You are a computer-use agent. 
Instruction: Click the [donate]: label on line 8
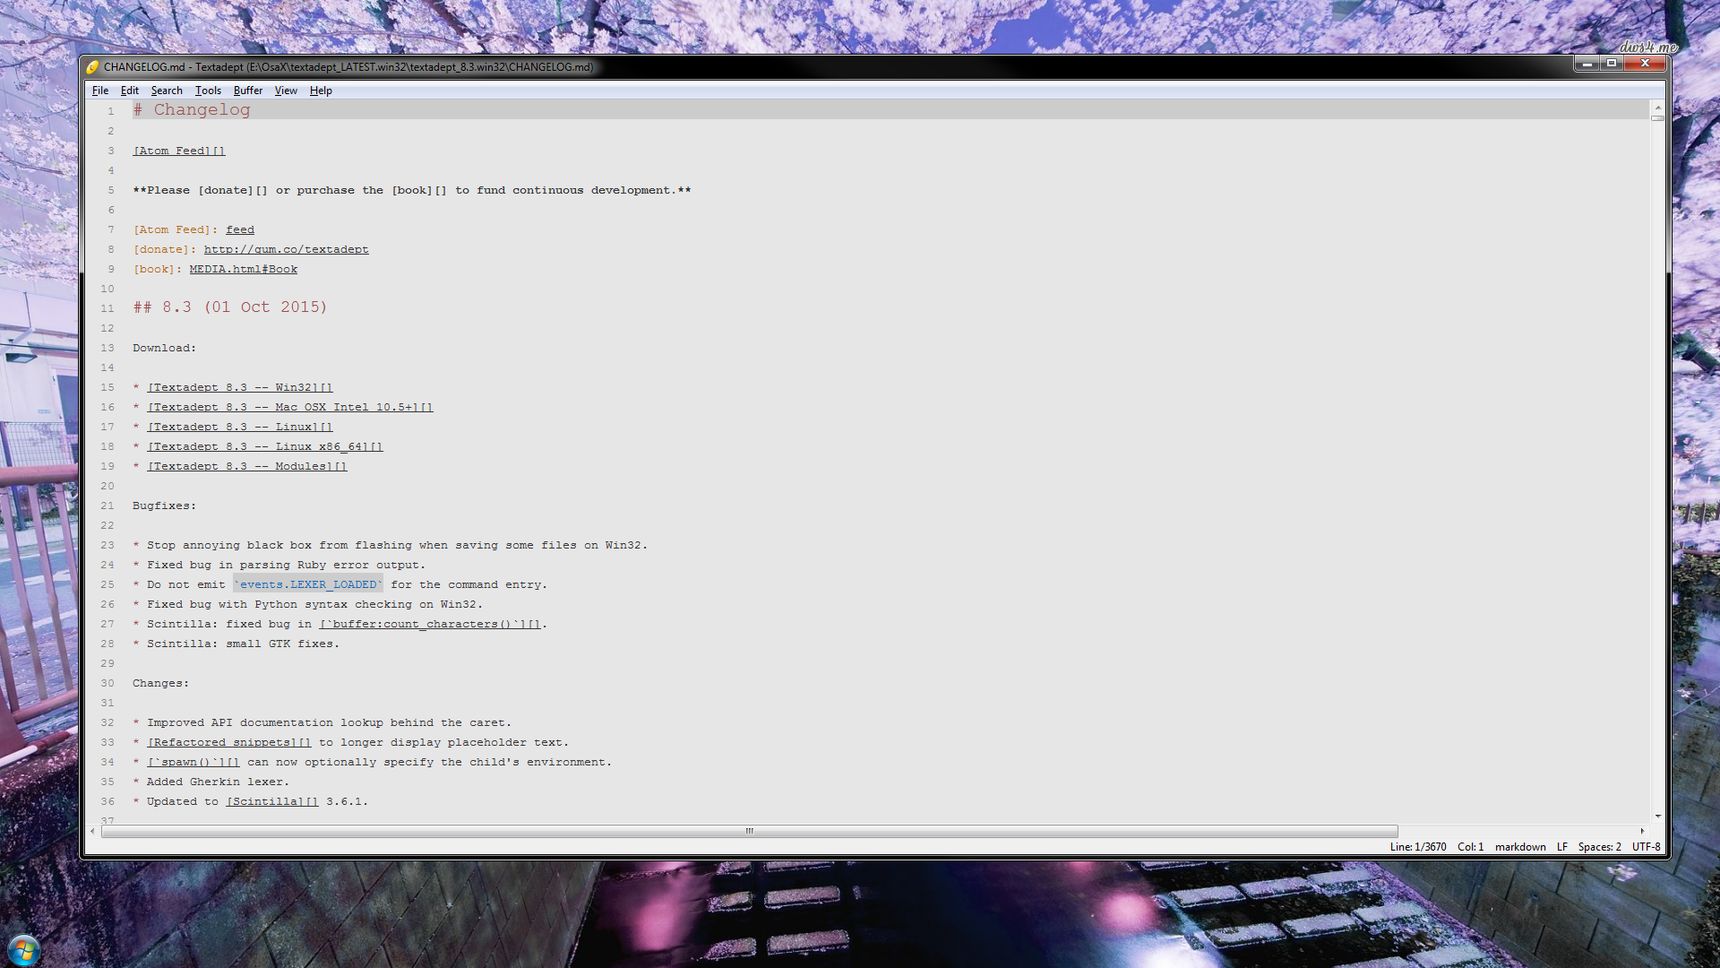coord(165,249)
